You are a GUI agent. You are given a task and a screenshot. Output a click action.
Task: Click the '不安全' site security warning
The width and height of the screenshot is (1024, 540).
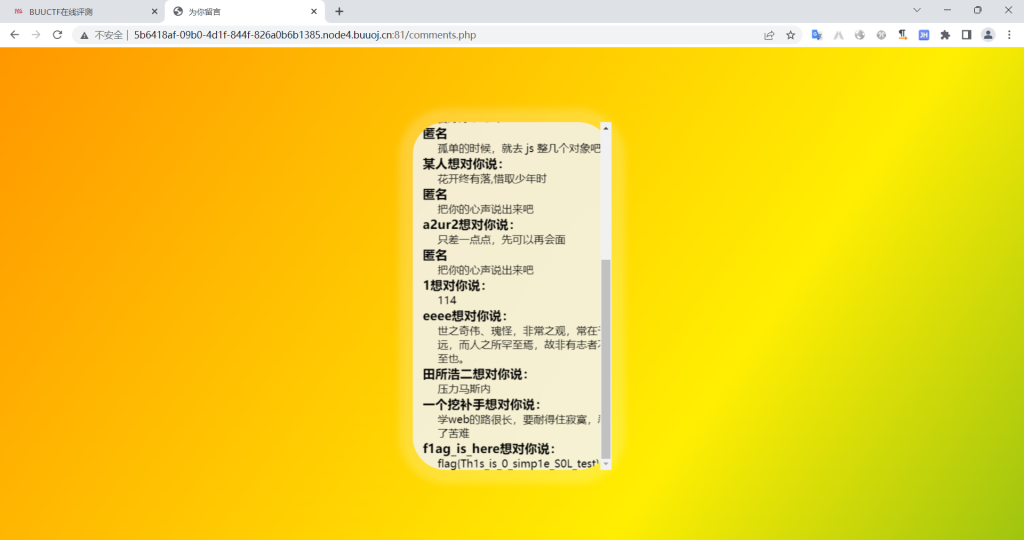click(102, 34)
